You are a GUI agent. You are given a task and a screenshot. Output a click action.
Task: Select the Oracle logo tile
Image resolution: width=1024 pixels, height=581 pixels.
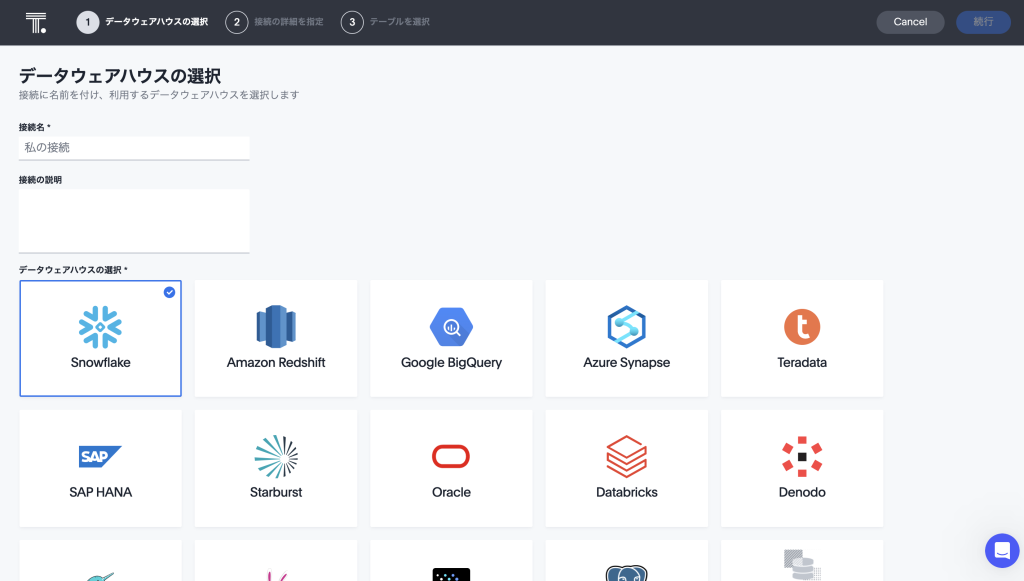(451, 457)
